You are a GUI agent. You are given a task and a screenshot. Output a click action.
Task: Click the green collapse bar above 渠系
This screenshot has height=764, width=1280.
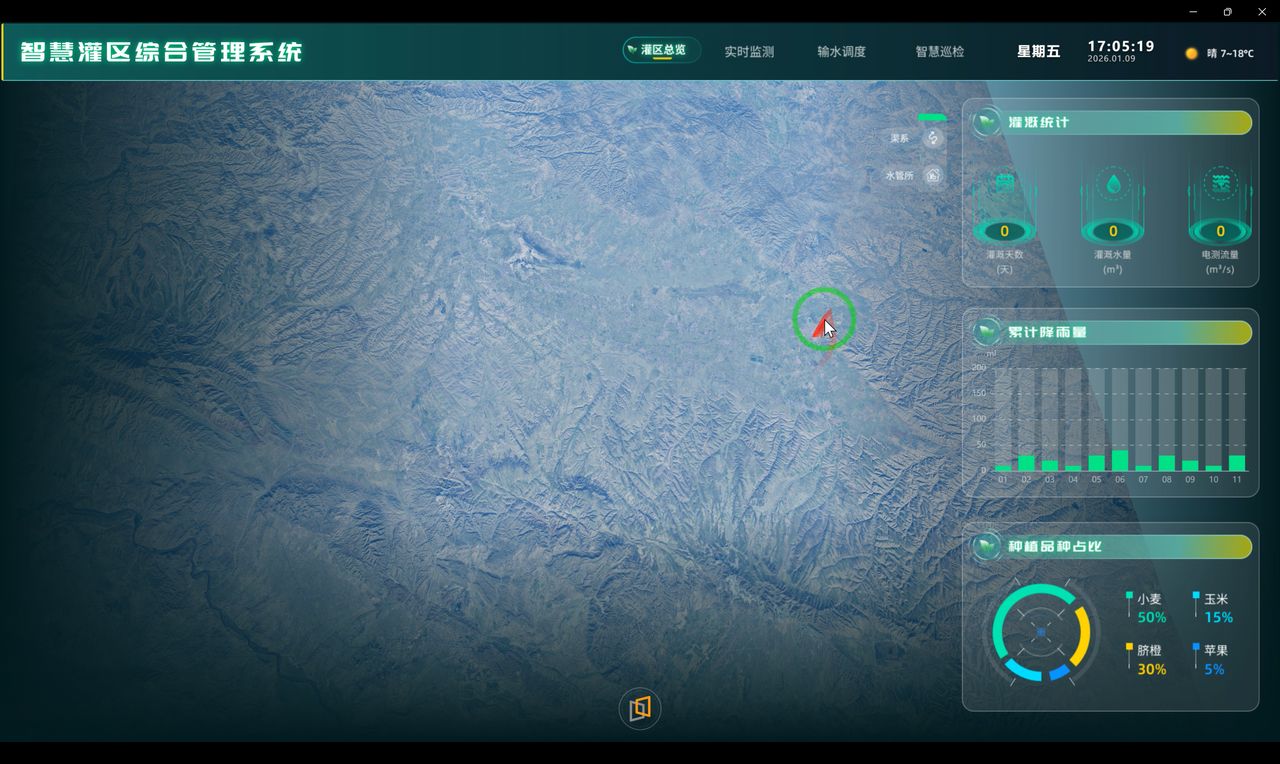click(x=932, y=117)
